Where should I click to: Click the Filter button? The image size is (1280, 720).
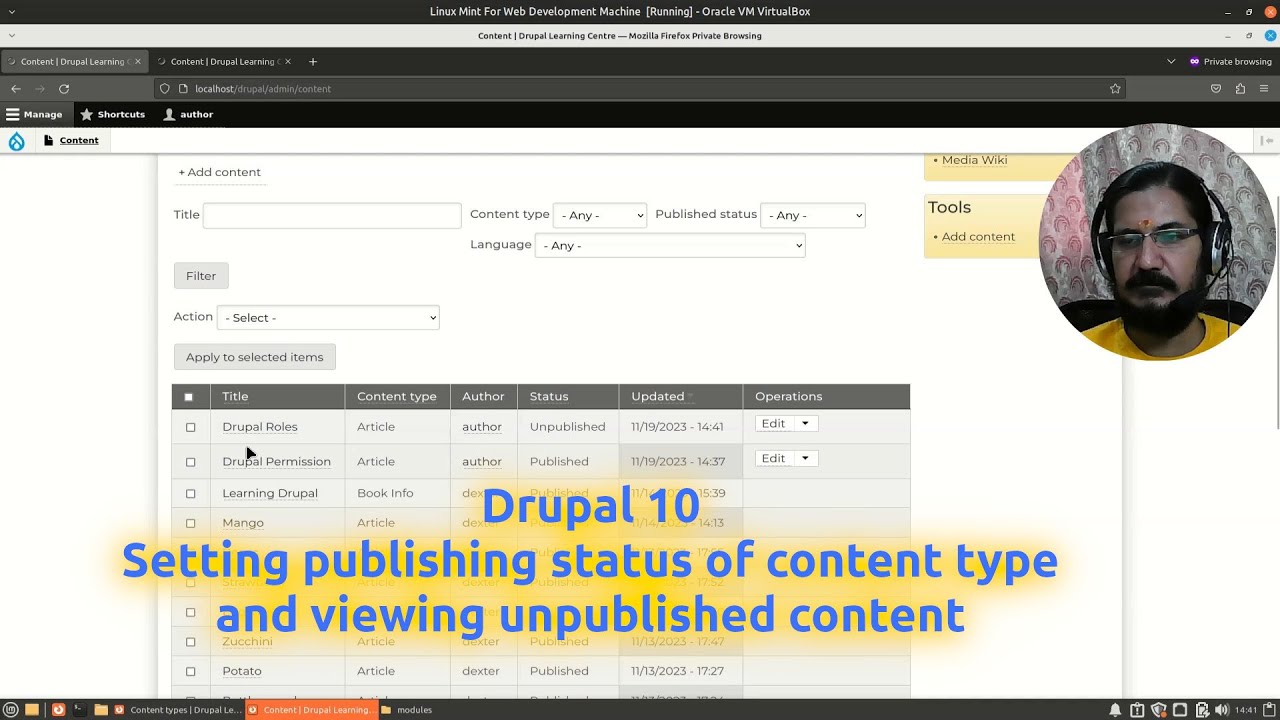tap(201, 276)
